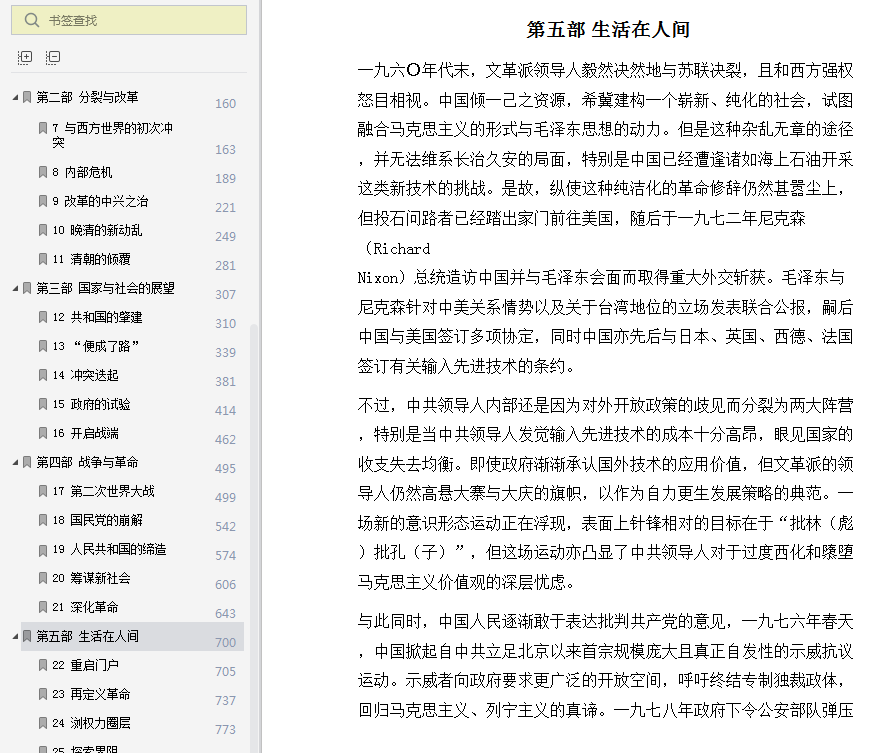Click page number 495 in bookmarks
This screenshot has height=753, width=882.
[226, 468]
